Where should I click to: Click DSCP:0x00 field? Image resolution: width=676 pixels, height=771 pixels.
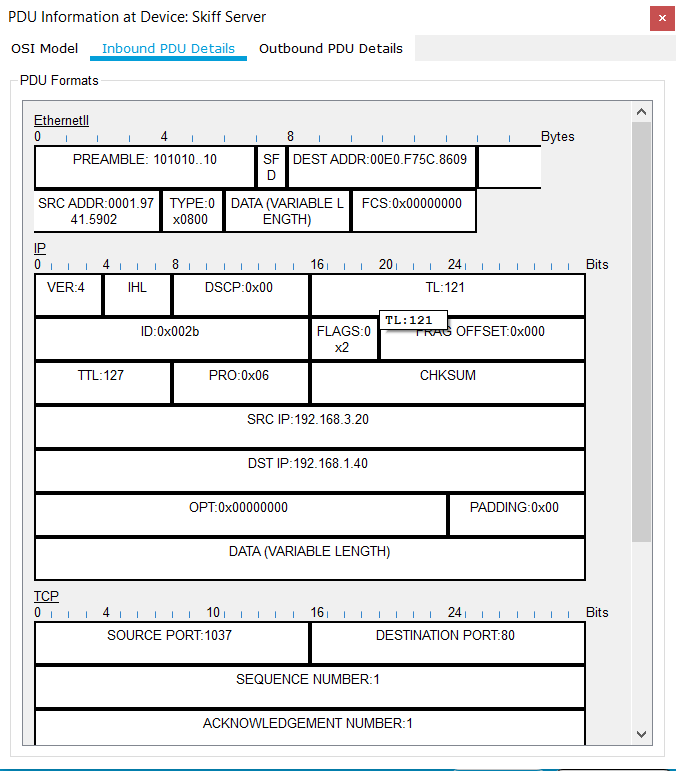point(241,295)
